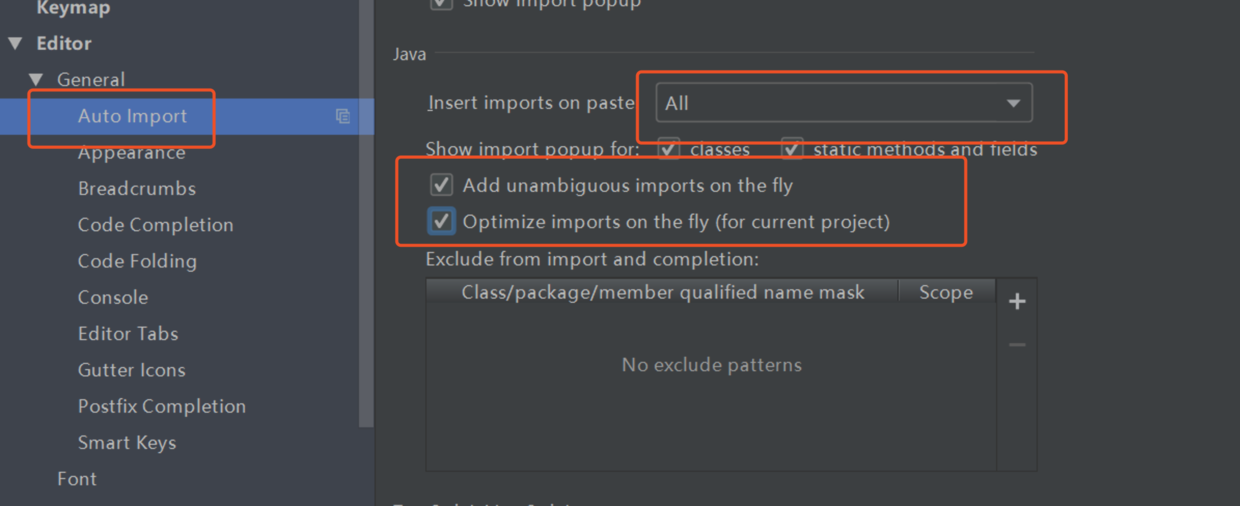The image size is (1240, 506).
Task: Click the 'No exclude patterns' text
Action: pyautogui.click(x=712, y=365)
